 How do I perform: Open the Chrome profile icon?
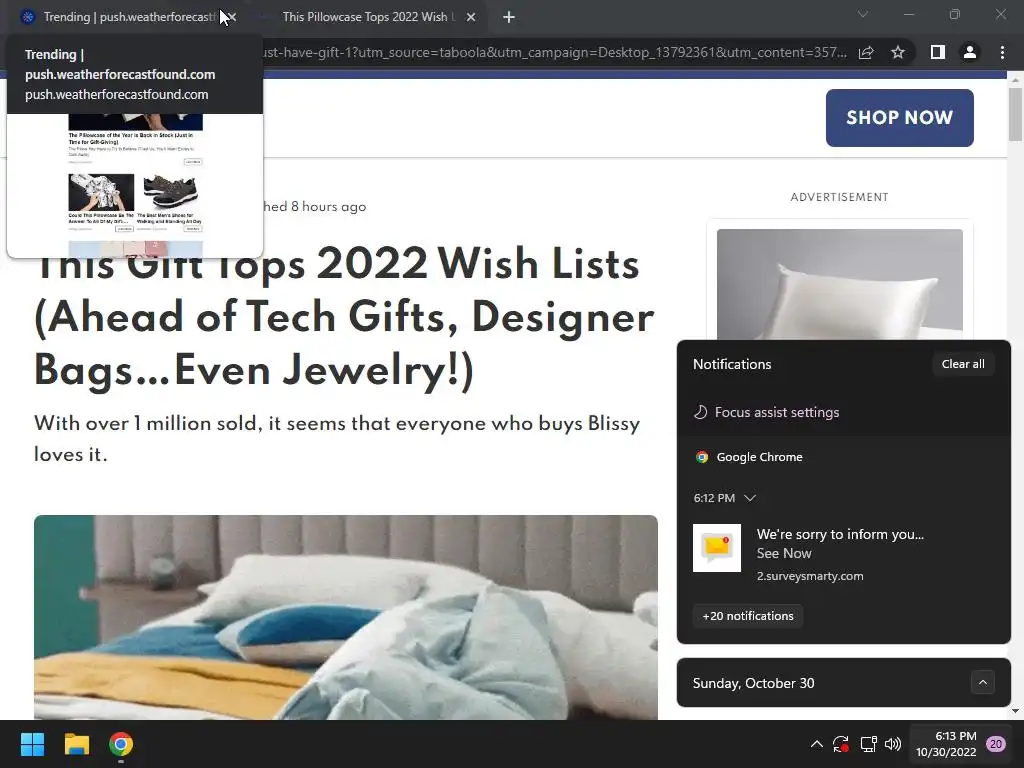tap(970, 53)
